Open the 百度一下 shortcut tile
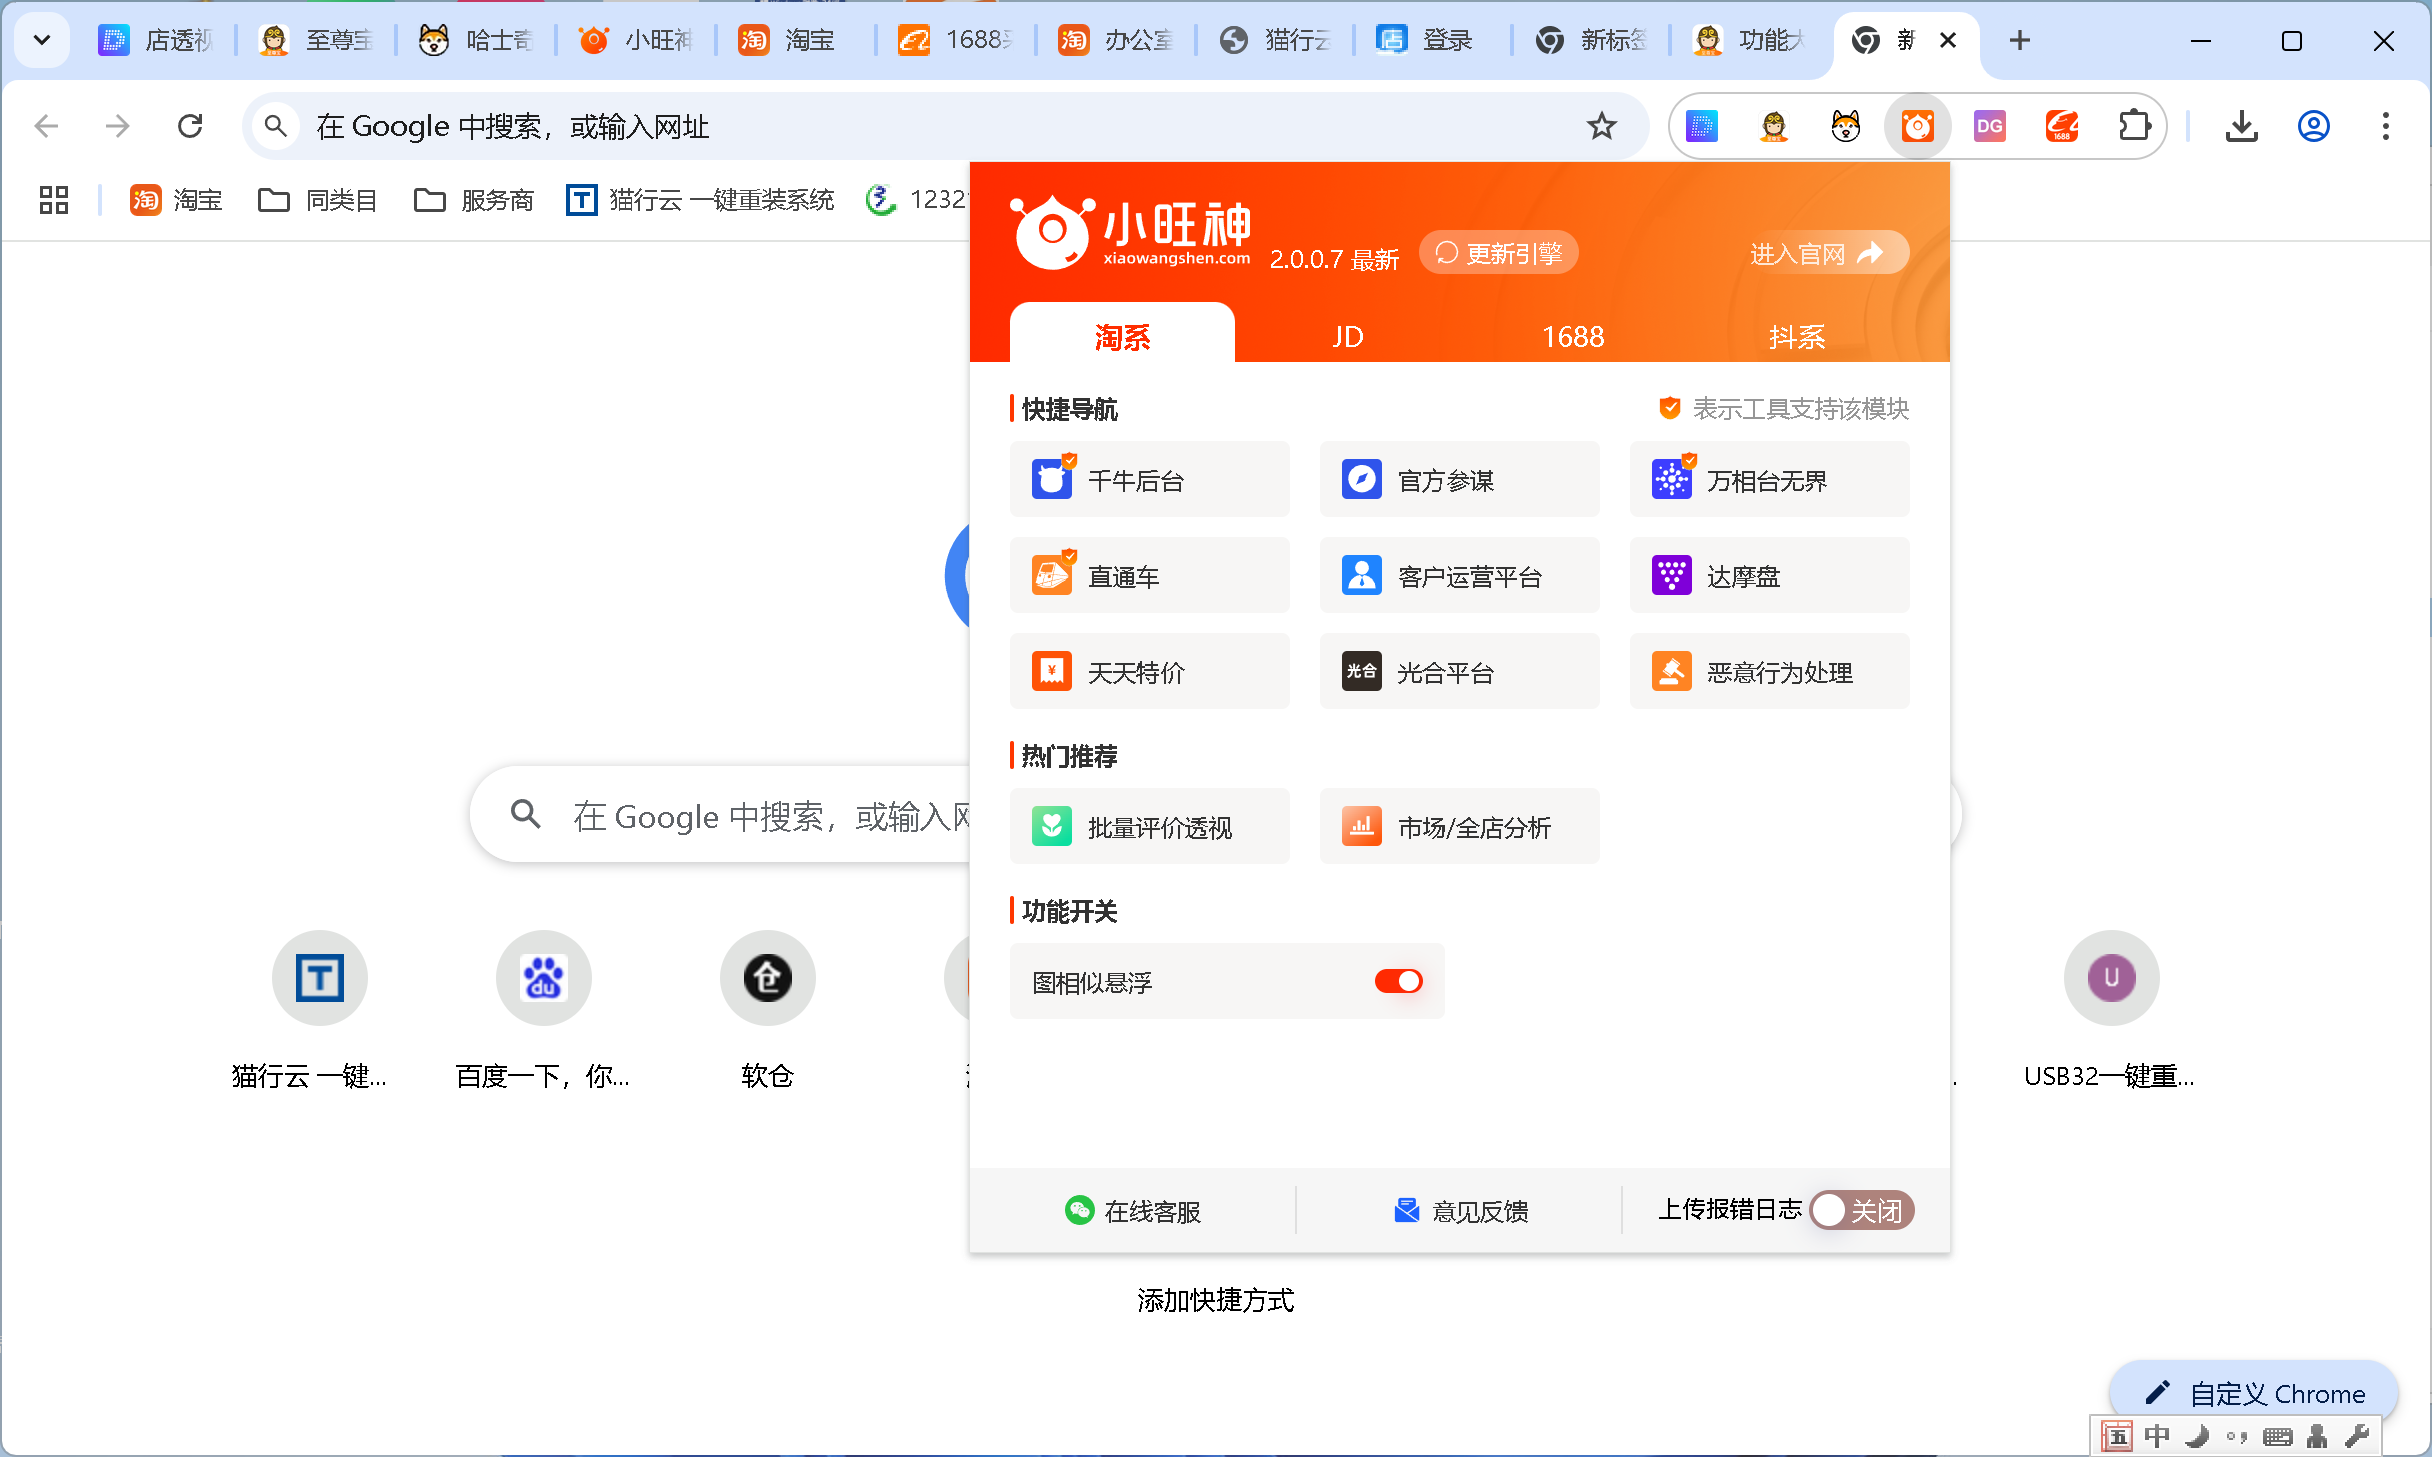2432x1457 pixels. tap(543, 1010)
